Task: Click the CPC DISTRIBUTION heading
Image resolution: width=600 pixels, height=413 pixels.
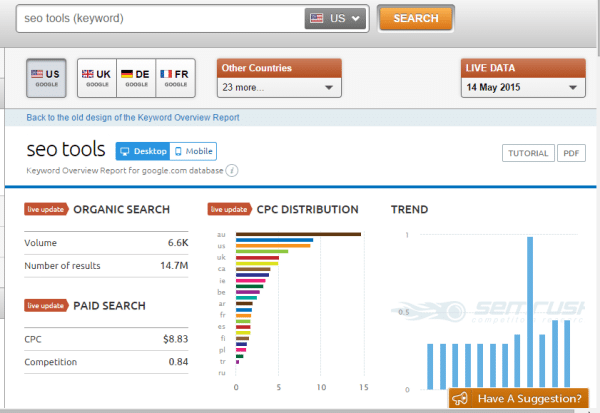Action: point(308,209)
